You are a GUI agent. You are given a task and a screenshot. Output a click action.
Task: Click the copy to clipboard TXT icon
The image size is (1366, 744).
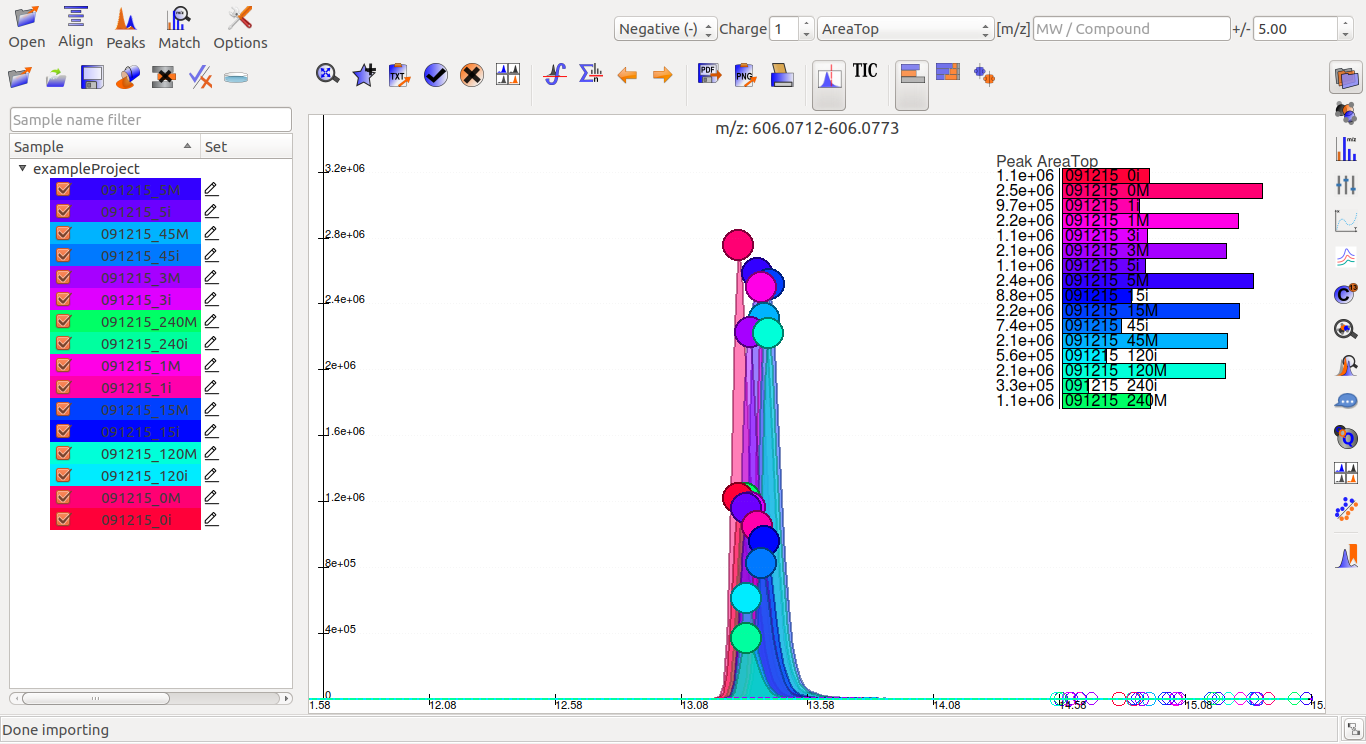[400, 74]
